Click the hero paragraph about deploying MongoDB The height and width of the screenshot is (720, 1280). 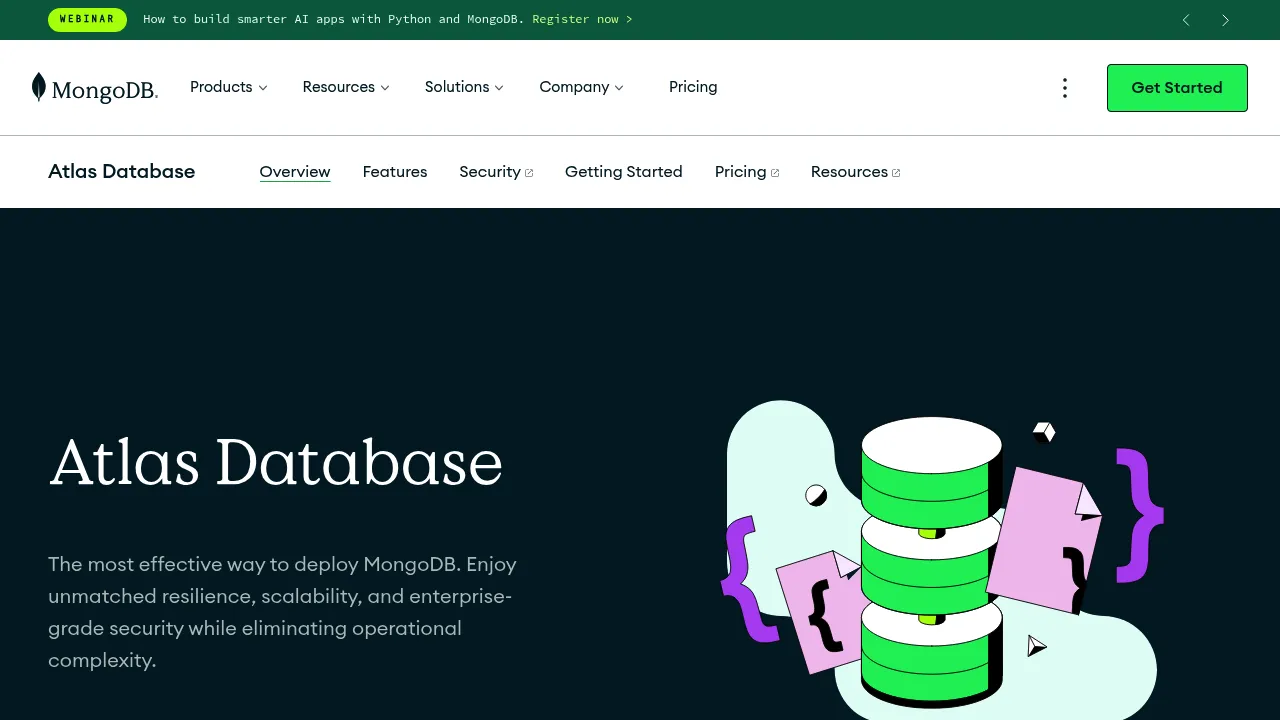(x=283, y=612)
